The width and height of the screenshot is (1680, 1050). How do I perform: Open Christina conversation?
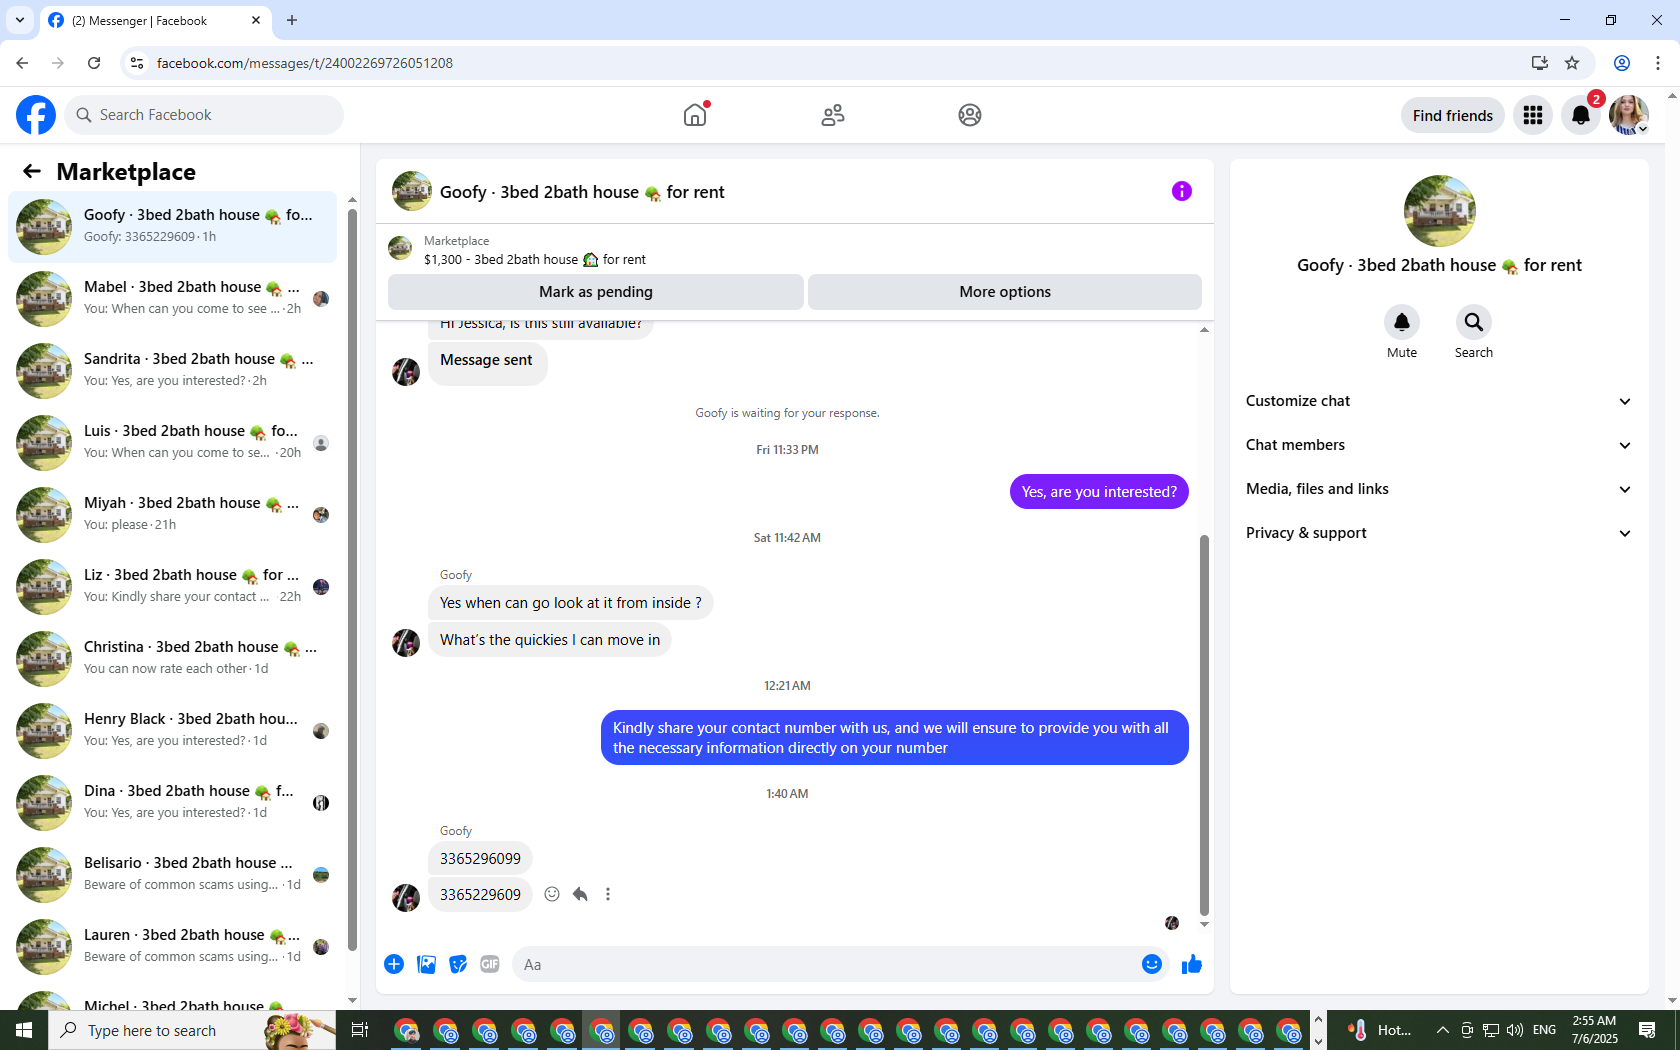click(x=173, y=658)
